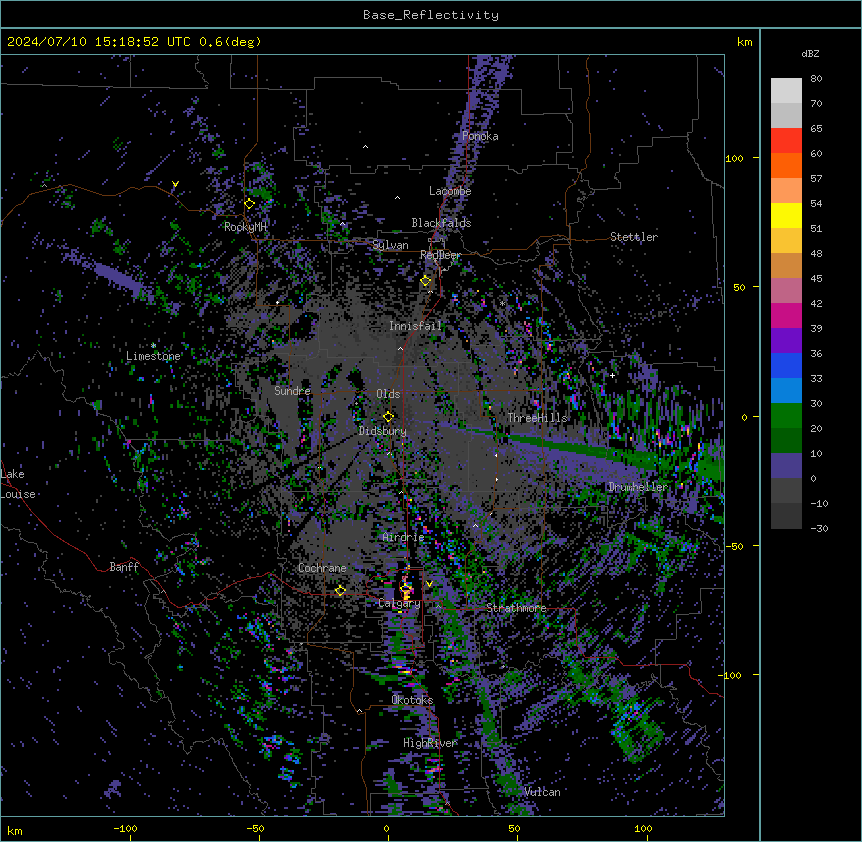Click the Calgary label
The height and width of the screenshot is (842, 862).
(x=399, y=603)
